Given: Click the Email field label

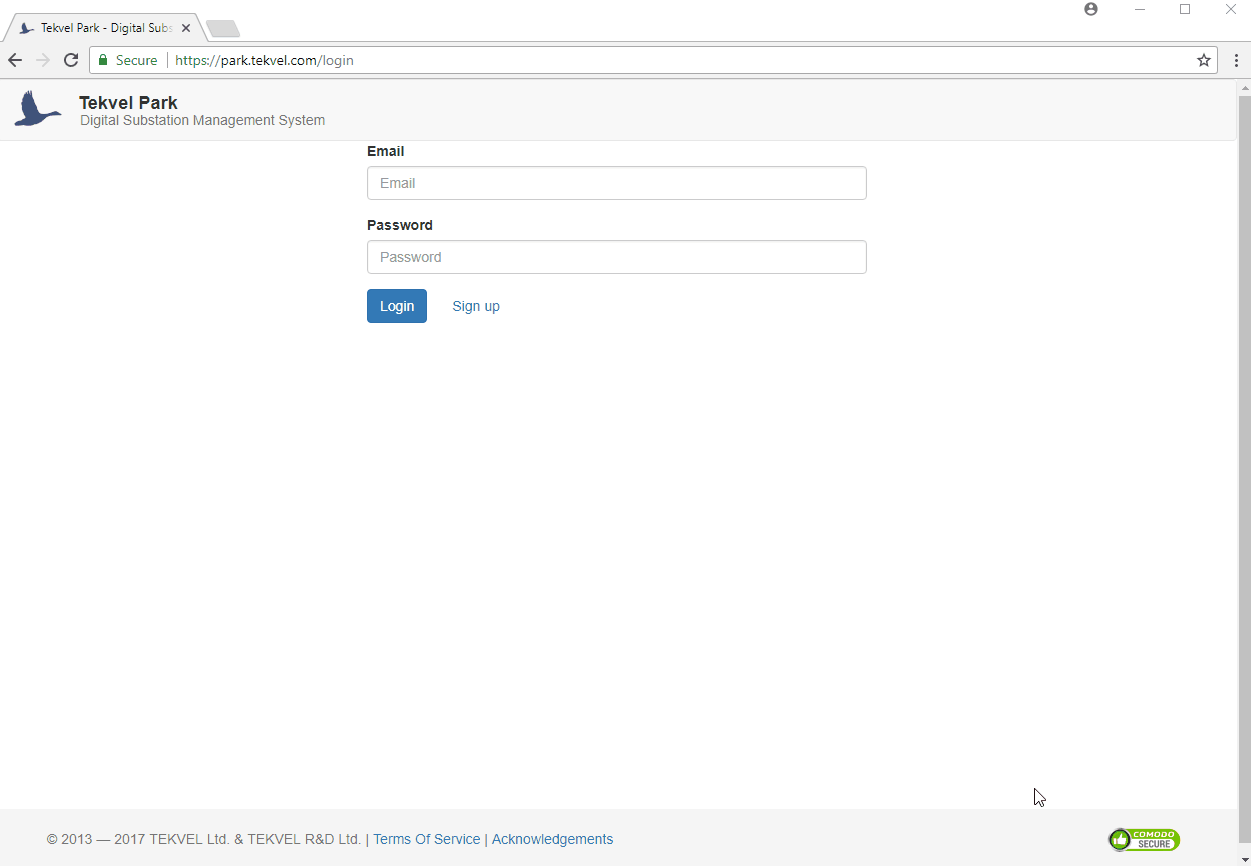Looking at the screenshot, I should tap(386, 151).
